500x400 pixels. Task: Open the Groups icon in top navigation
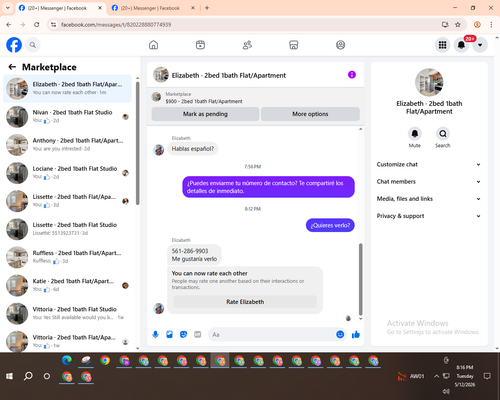[x=340, y=45]
